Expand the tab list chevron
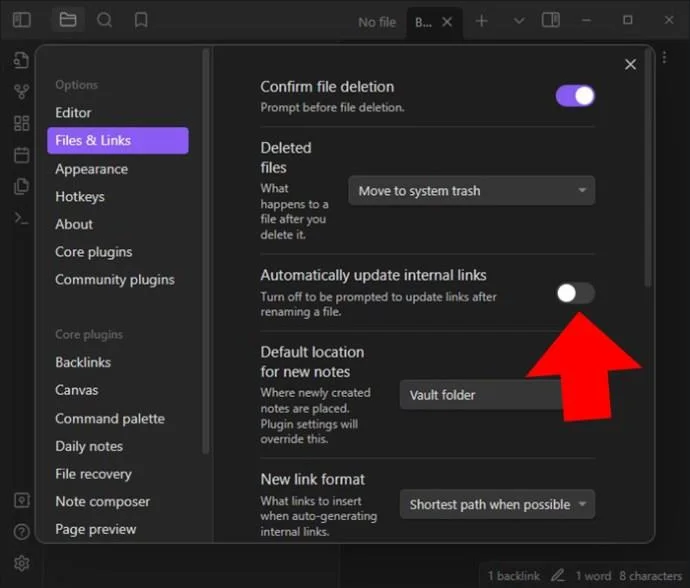This screenshot has width=690, height=588. pos(519,20)
